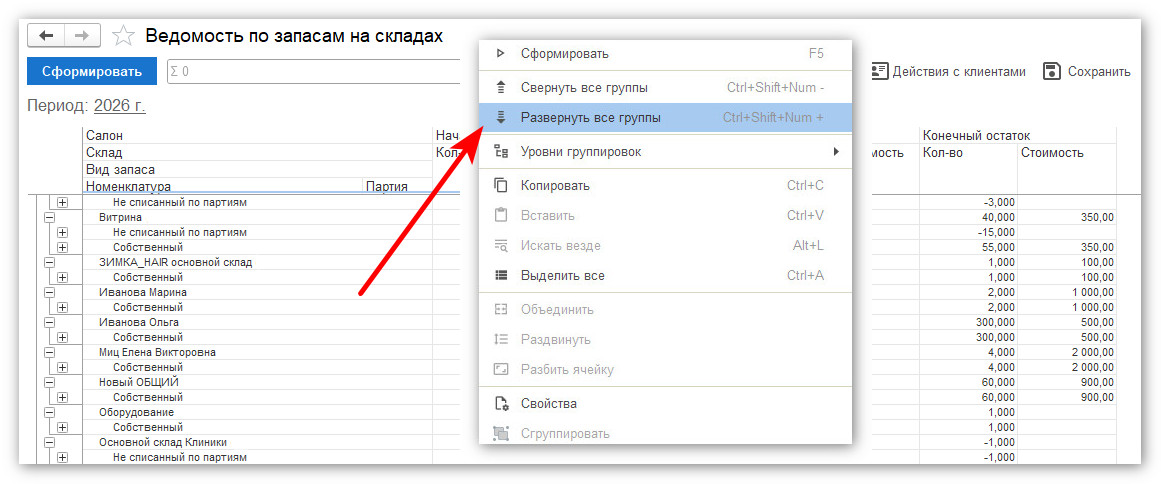Click the 1 000,00 cost in Иванова Марина row
This screenshot has width=1161, height=484.
[x=1067, y=292]
